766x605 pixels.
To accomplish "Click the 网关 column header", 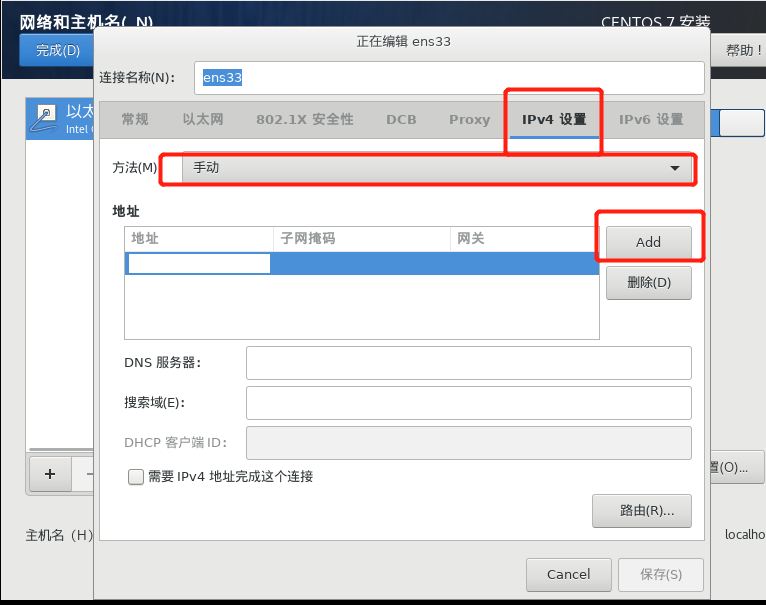I will [524, 238].
